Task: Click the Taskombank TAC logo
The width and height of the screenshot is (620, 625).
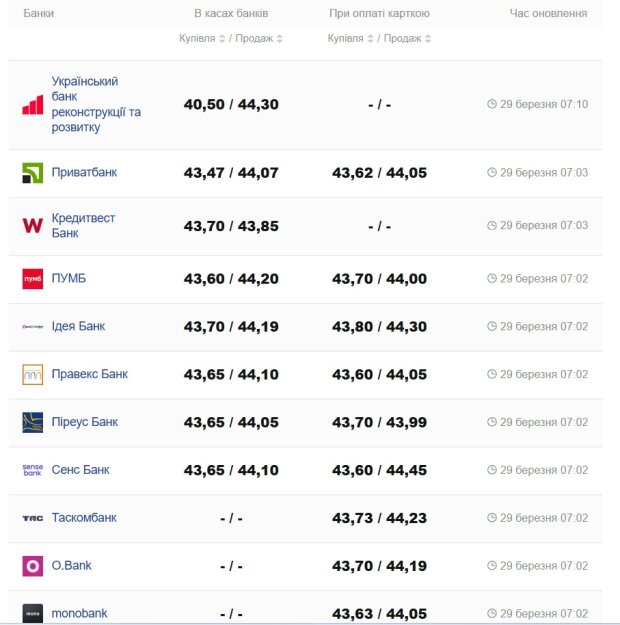Action: click(x=32, y=518)
